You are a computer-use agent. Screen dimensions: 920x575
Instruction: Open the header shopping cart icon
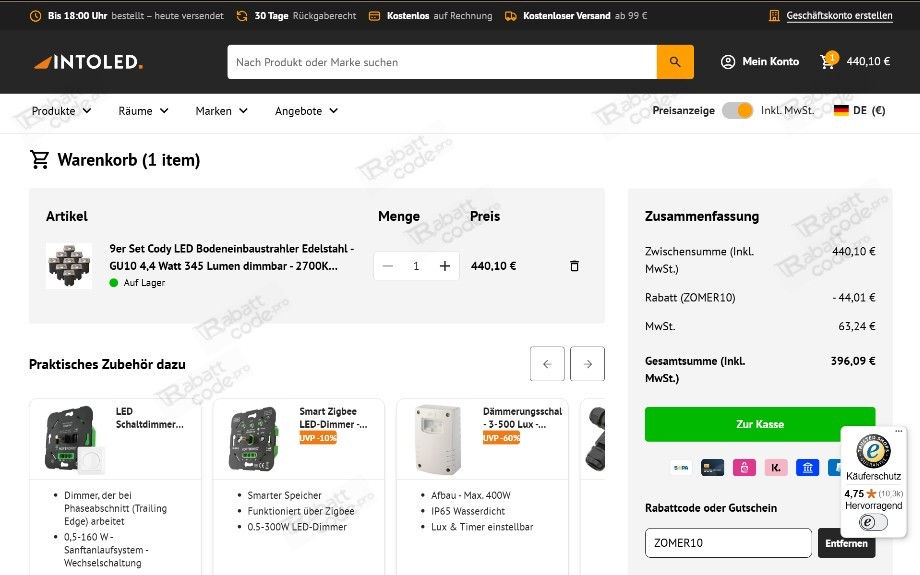(x=828, y=61)
